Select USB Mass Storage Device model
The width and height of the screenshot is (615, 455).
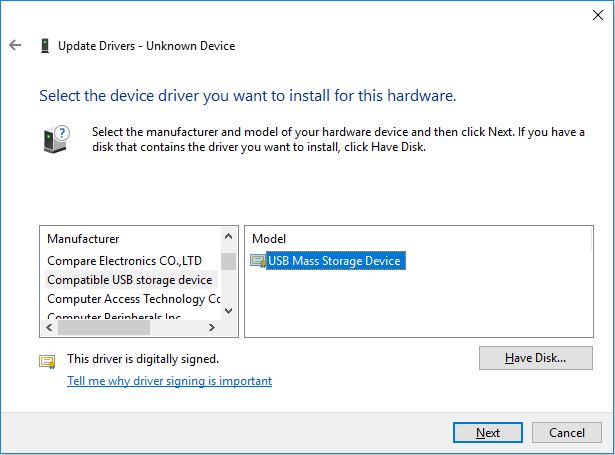(333, 261)
